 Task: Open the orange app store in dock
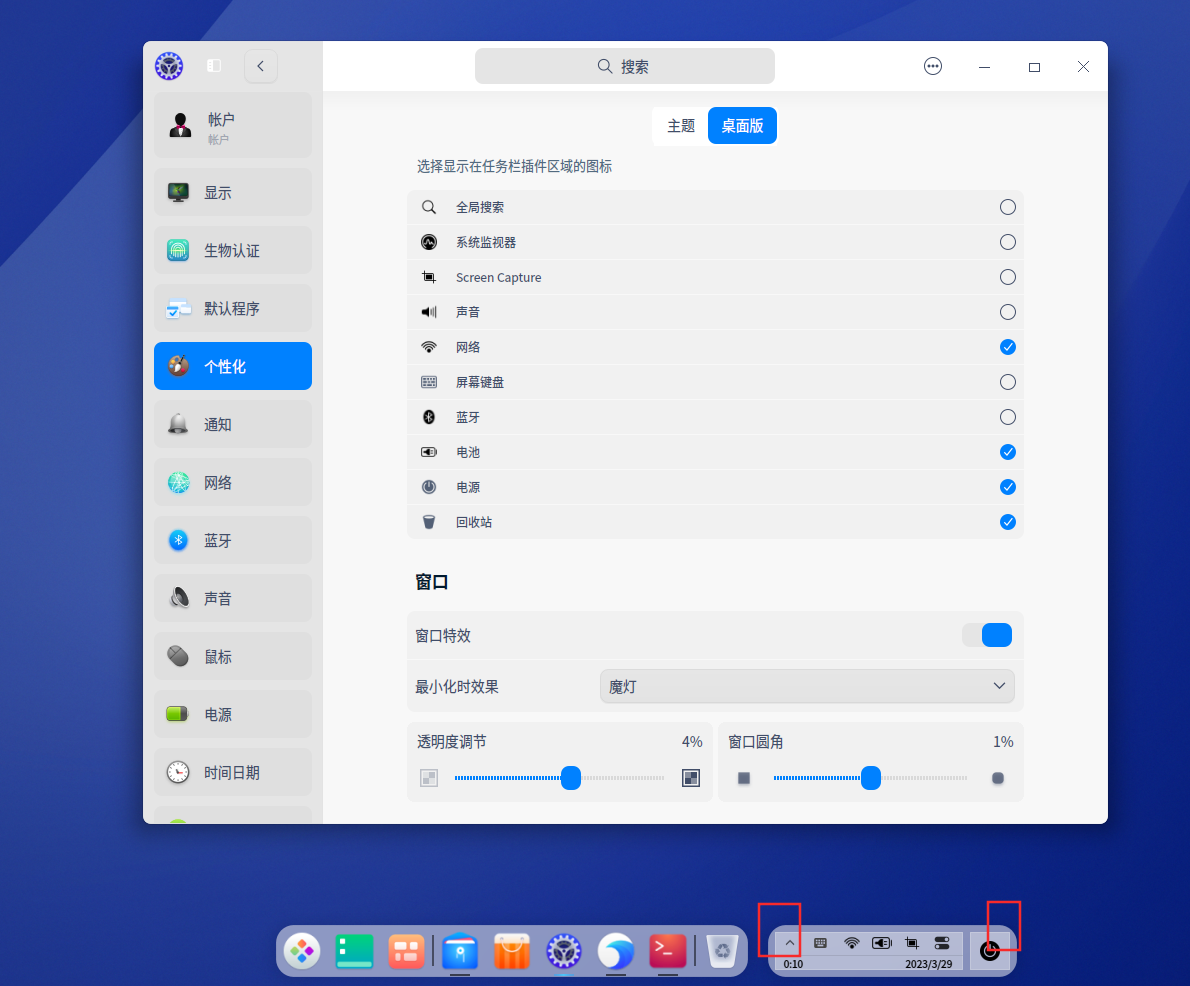[x=512, y=951]
